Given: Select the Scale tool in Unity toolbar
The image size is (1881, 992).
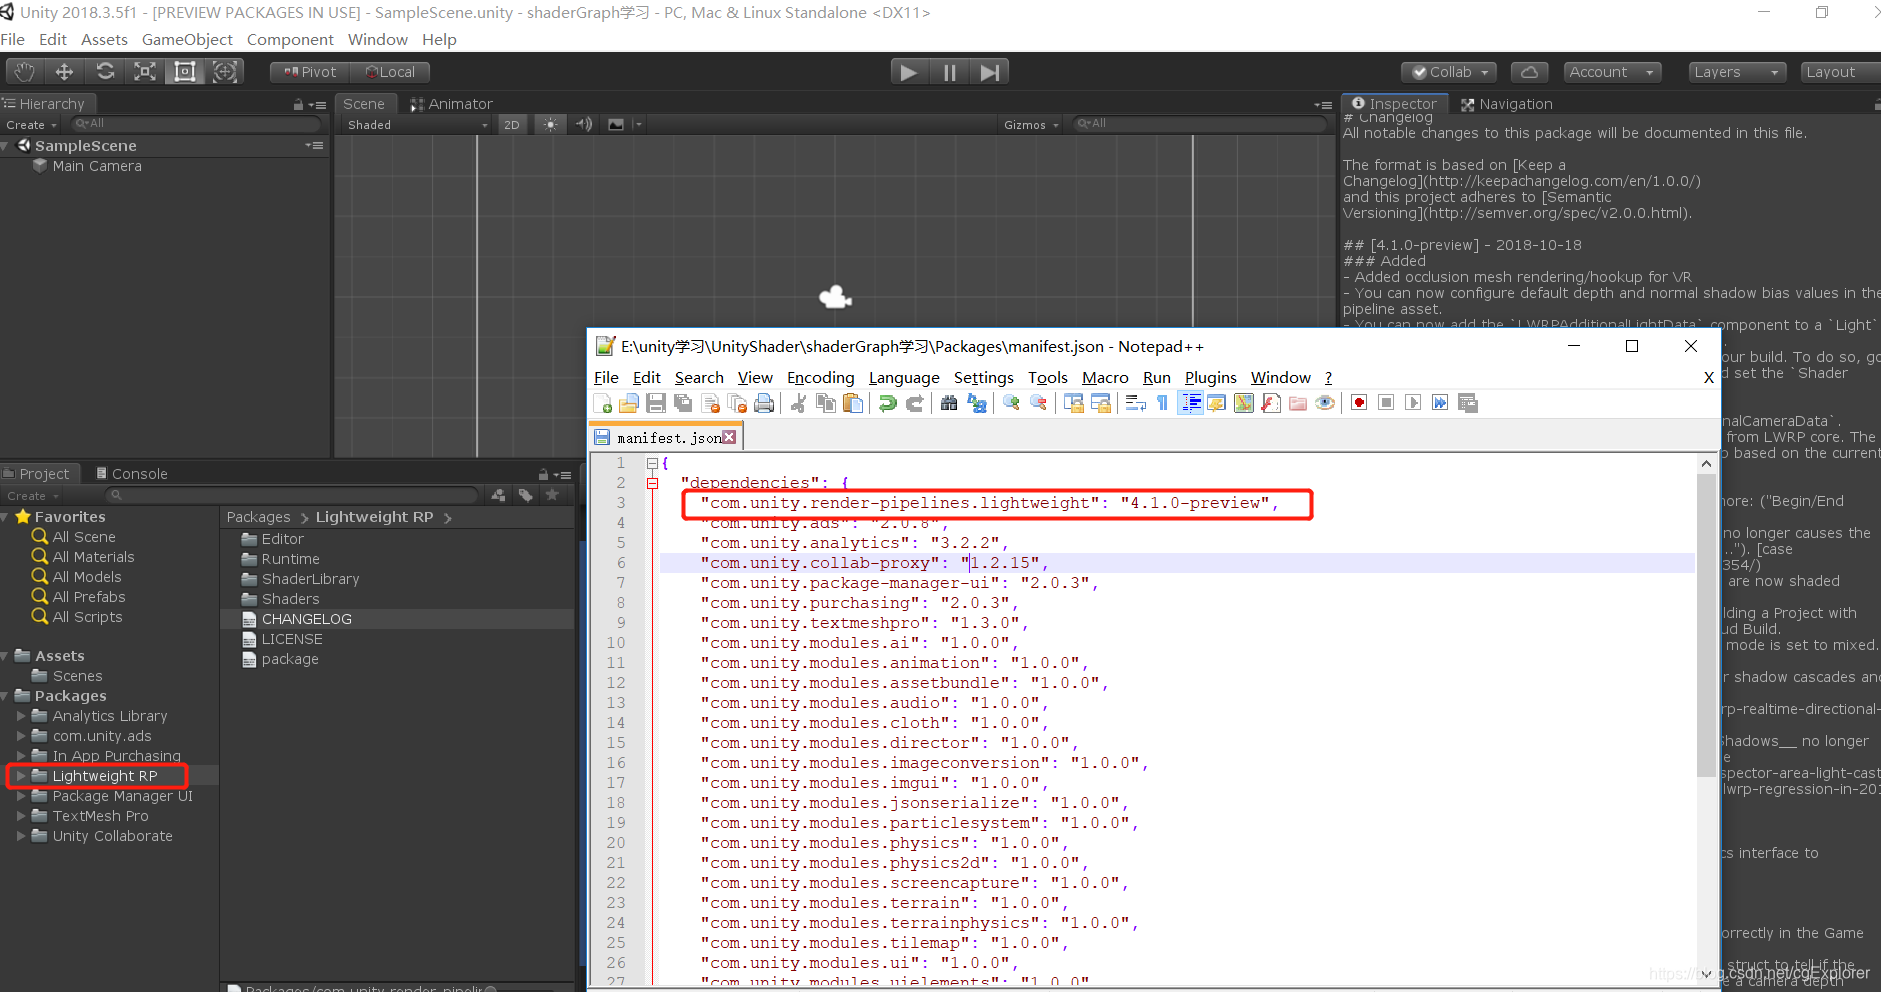Looking at the screenshot, I should pyautogui.click(x=145, y=72).
